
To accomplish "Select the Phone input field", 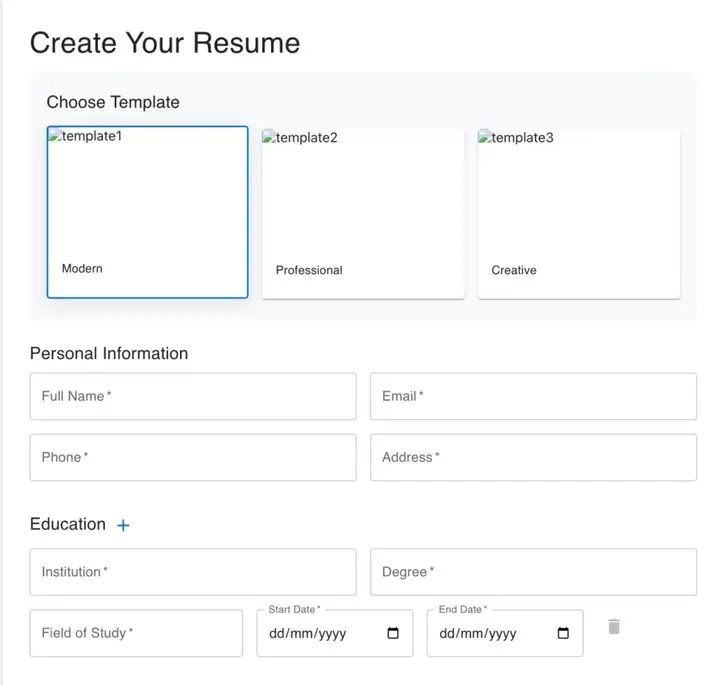I will [x=193, y=457].
